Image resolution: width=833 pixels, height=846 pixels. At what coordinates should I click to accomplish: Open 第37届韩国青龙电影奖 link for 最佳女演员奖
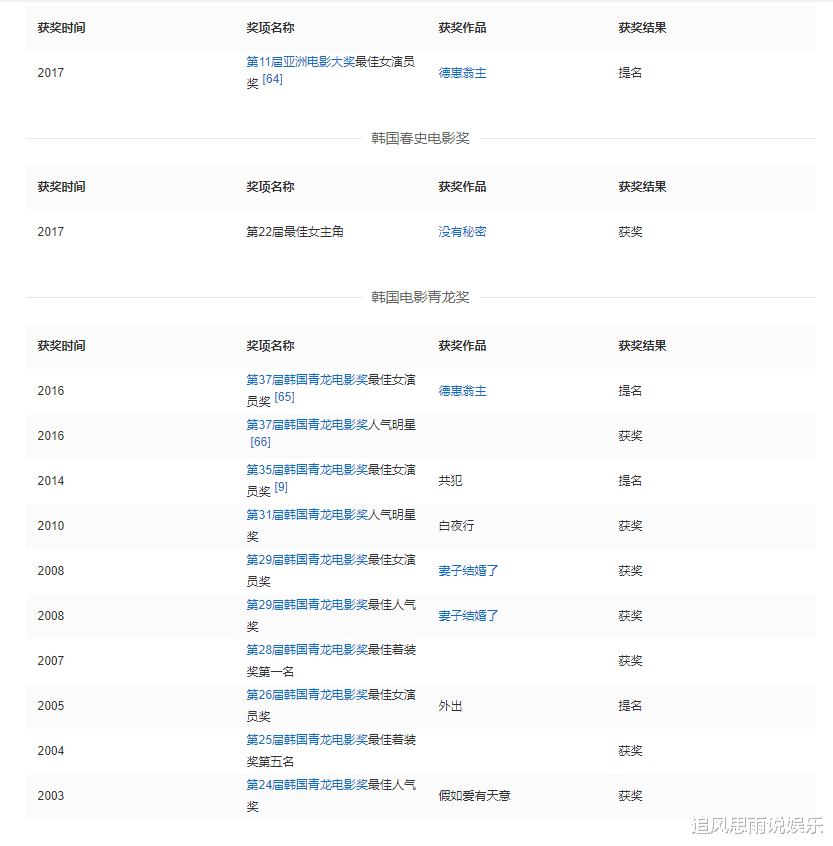[x=307, y=380]
